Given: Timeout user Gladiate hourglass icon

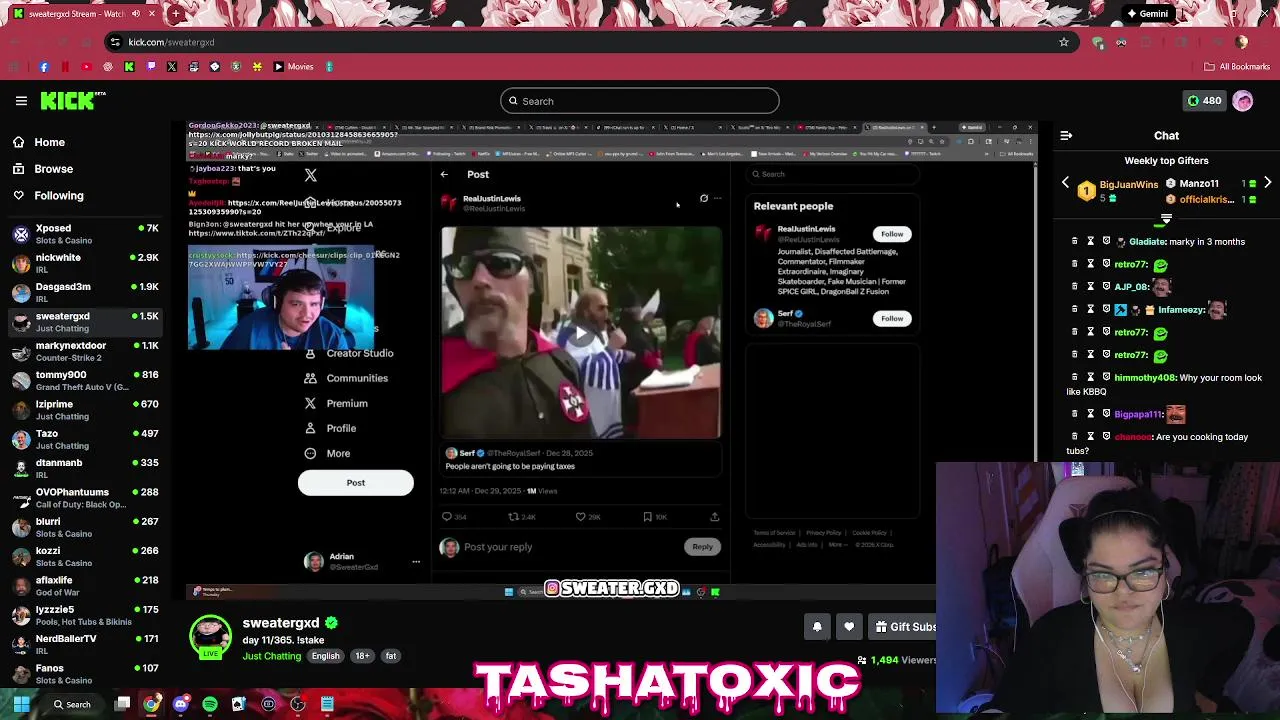Looking at the screenshot, I should [1091, 242].
